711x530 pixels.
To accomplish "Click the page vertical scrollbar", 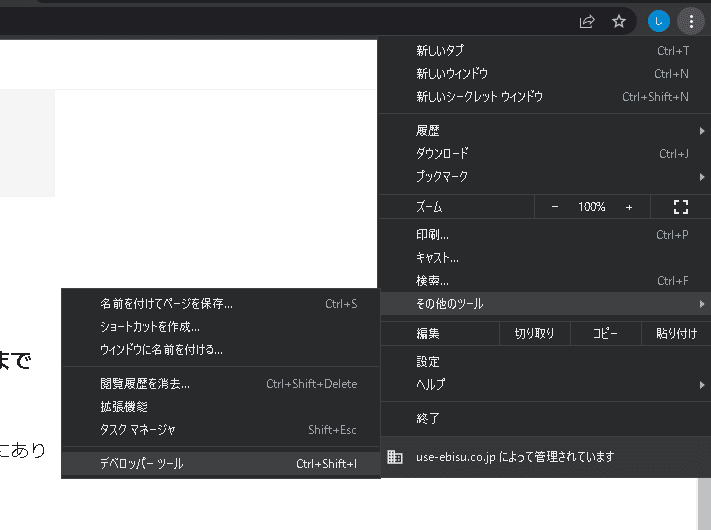I will [x=704, y=503].
